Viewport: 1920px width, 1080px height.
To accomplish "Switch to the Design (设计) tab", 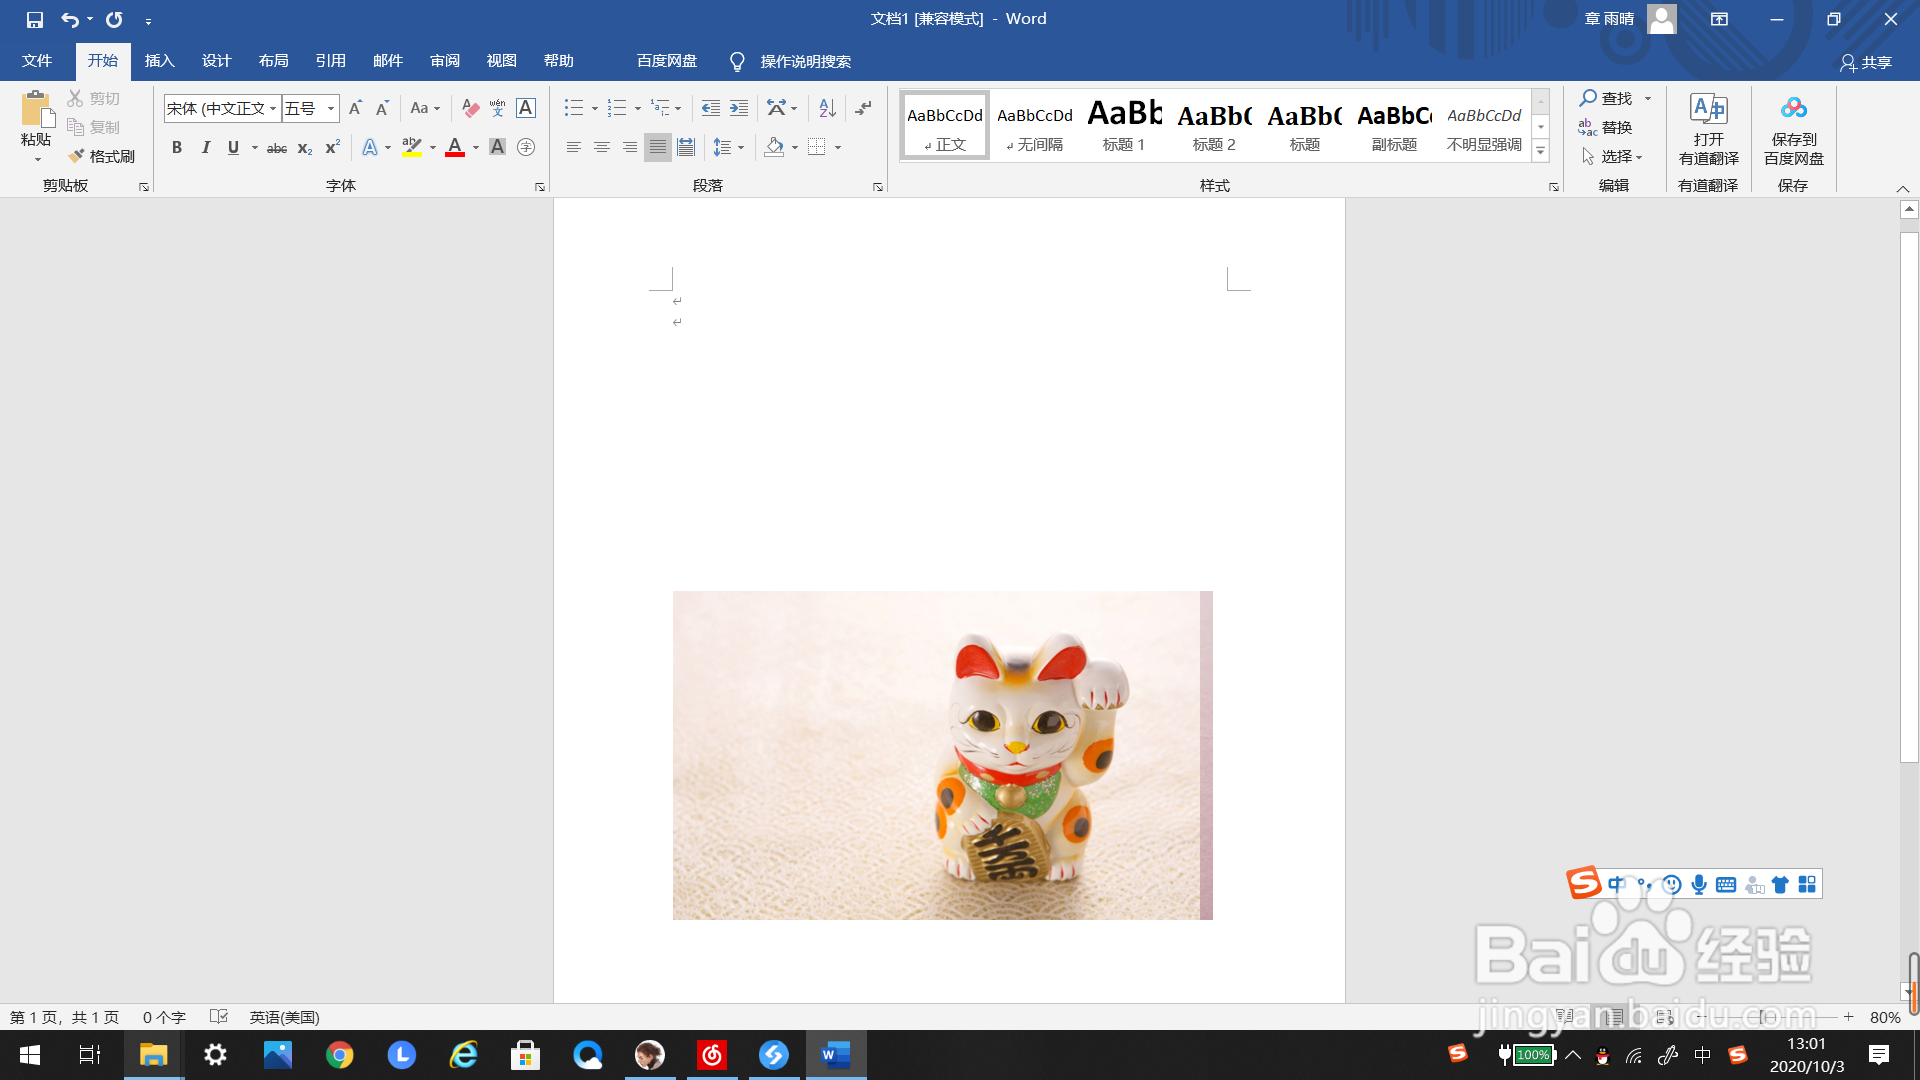I will (217, 61).
